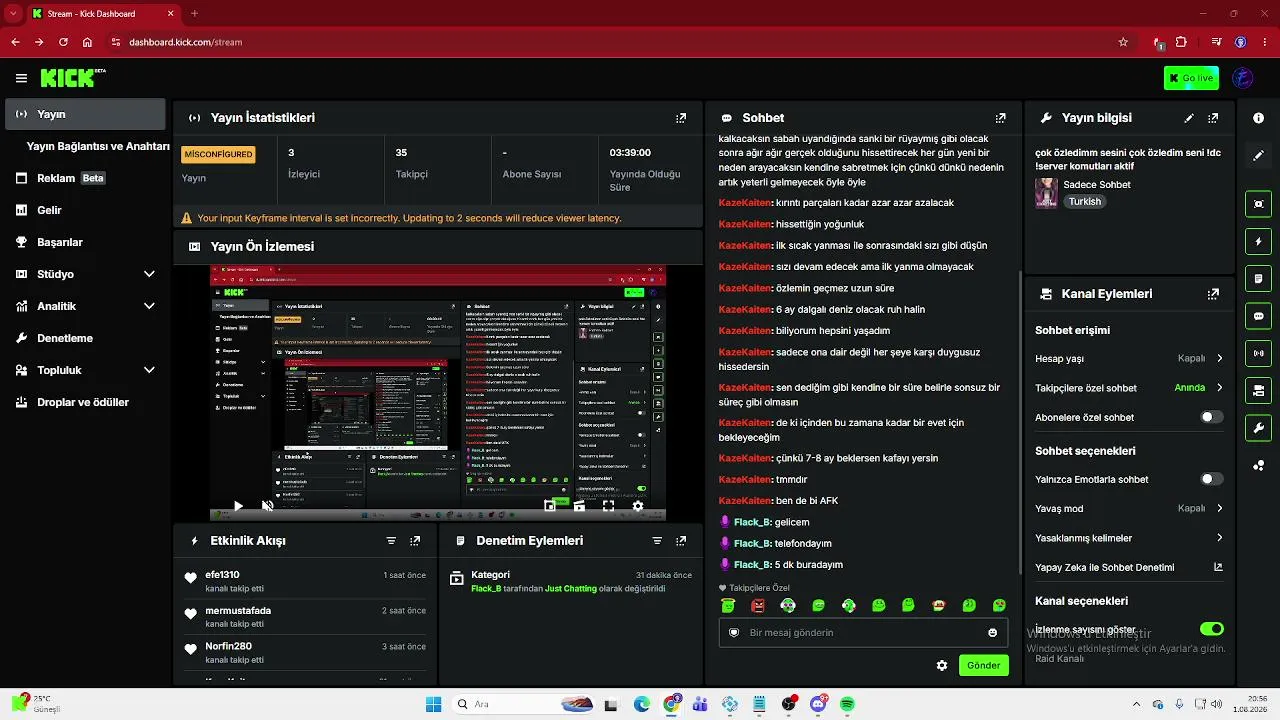The width and height of the screenshot is (1280, 720).
Task: Unmute the stream preview audio
Action: pyautogui.click(x=267, y=506)
